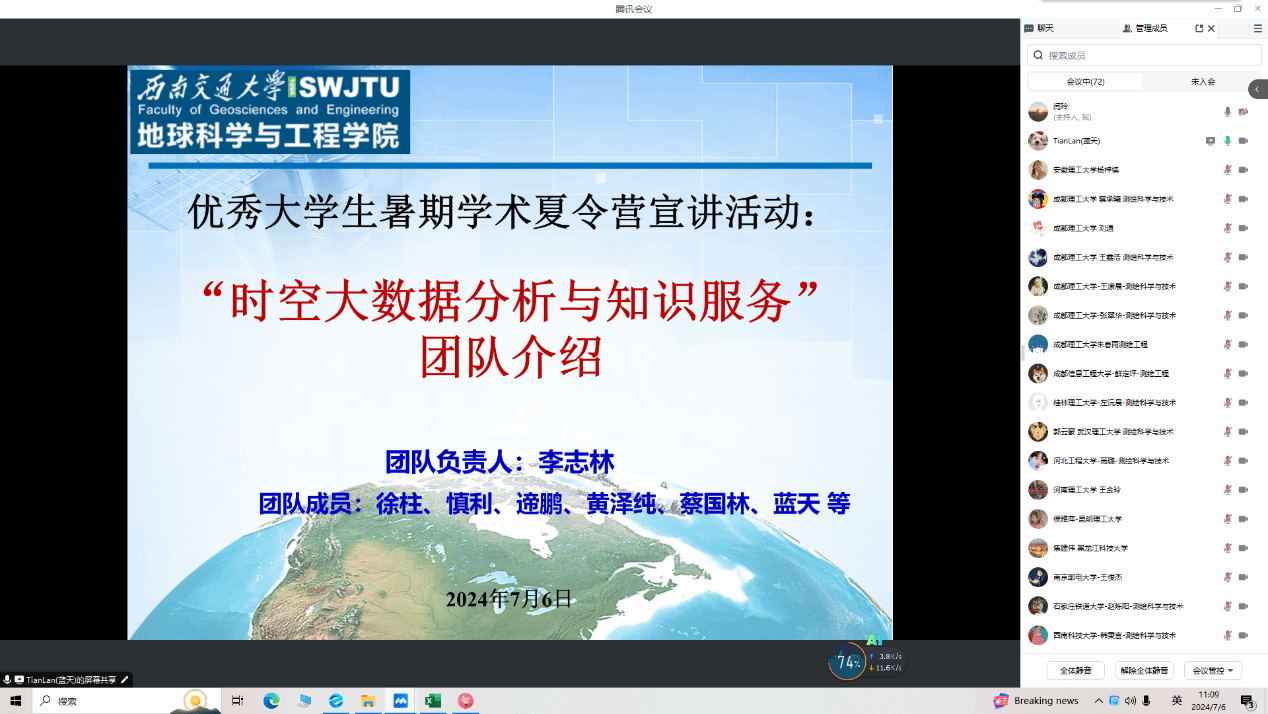
Task: Open Excel from the Windows taskbar
Action: (x=432, y=701)
